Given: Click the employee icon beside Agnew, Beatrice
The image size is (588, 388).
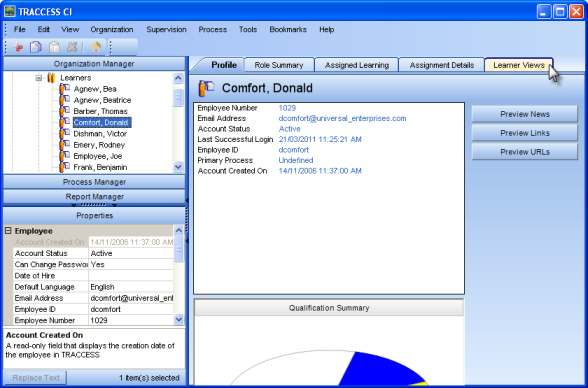Looking at the screenshot, I should [x=64, y=100].
